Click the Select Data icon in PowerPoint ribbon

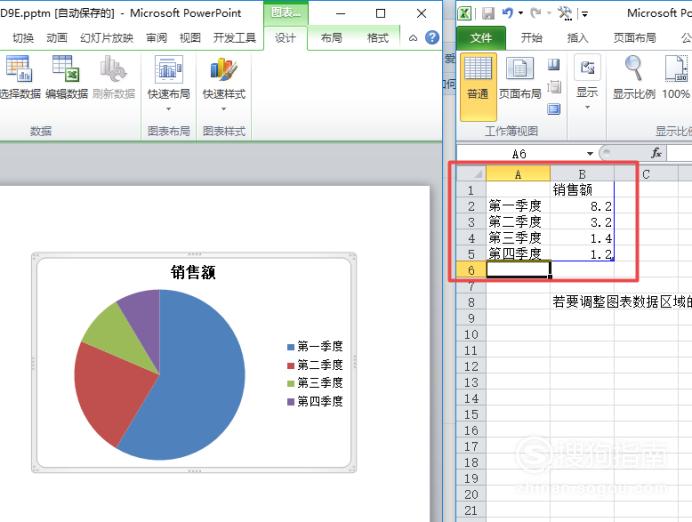click(x=19, y=77)
